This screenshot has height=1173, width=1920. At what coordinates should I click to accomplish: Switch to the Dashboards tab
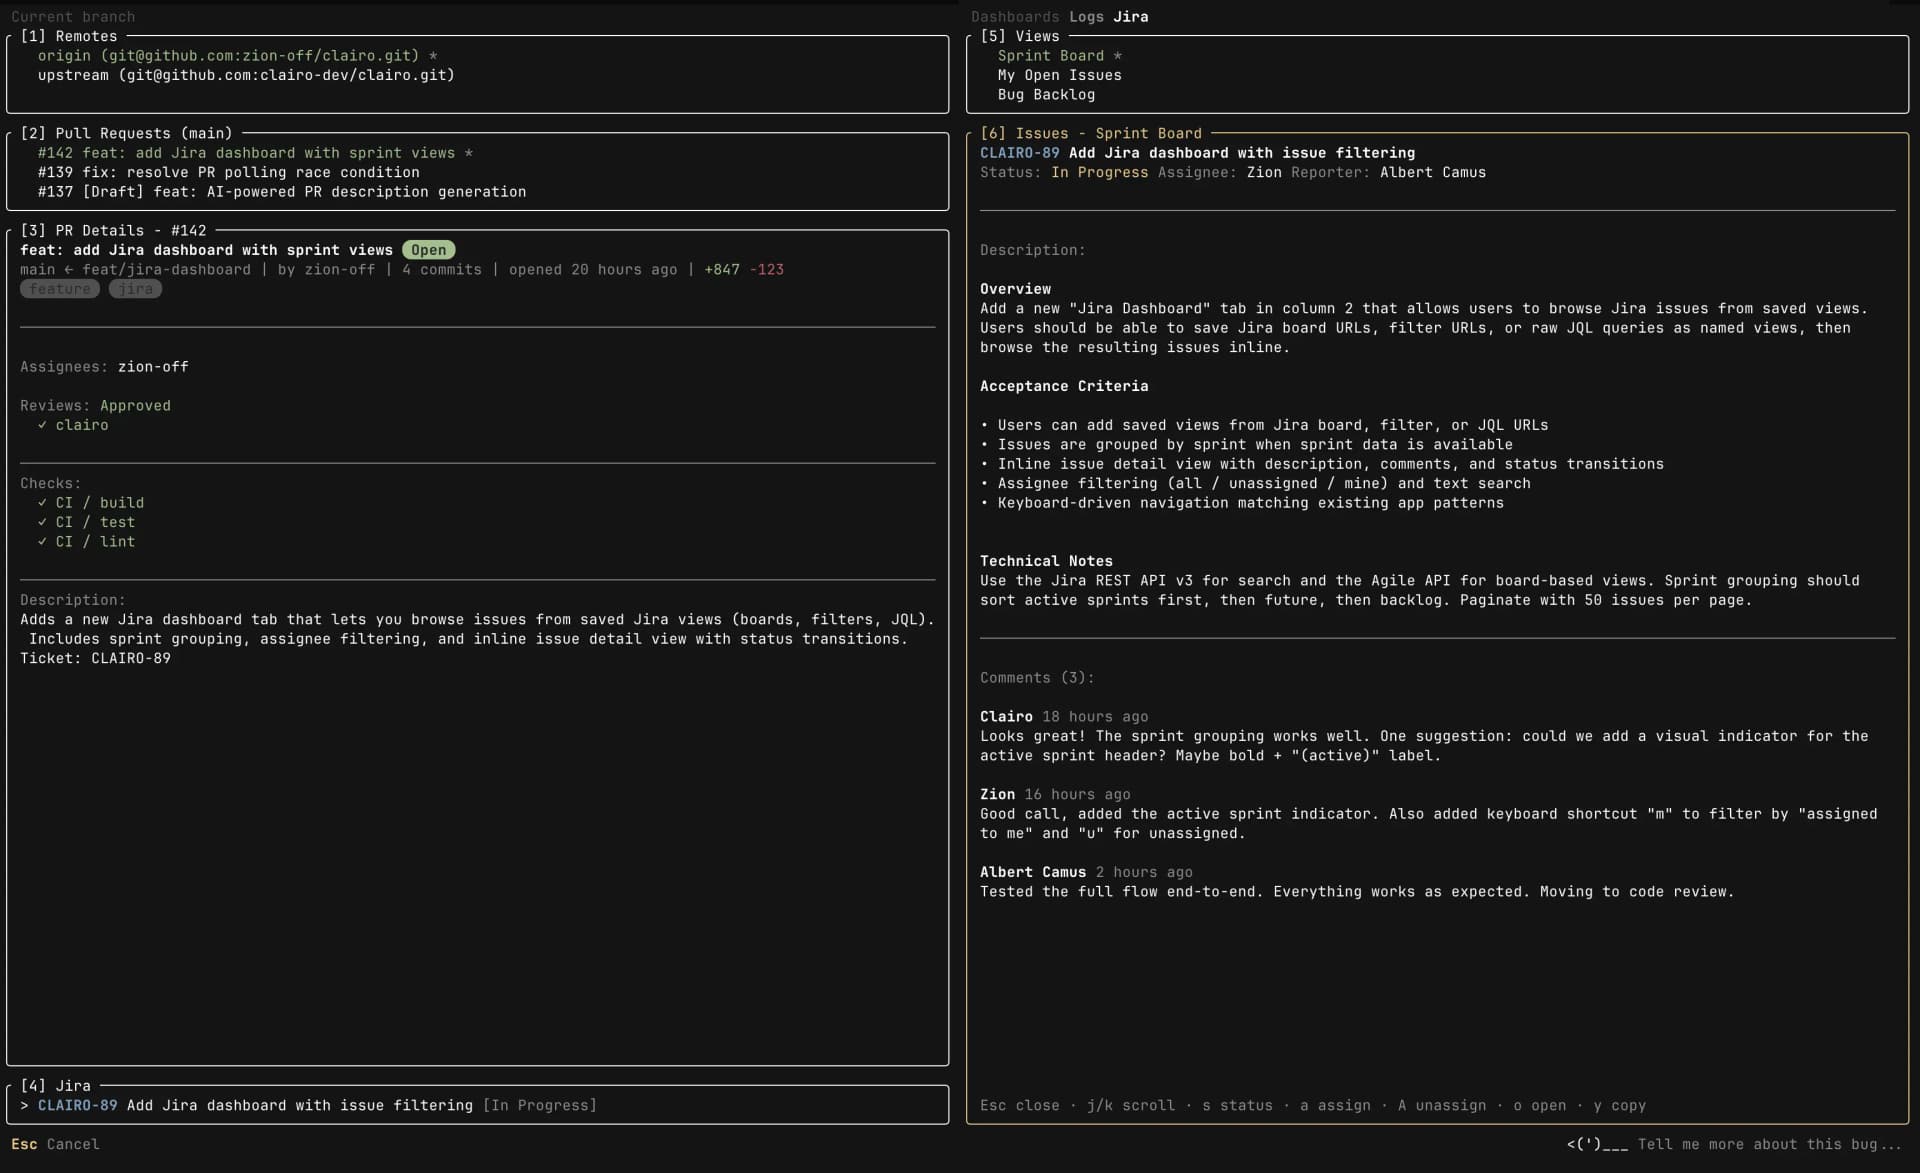1014,16
